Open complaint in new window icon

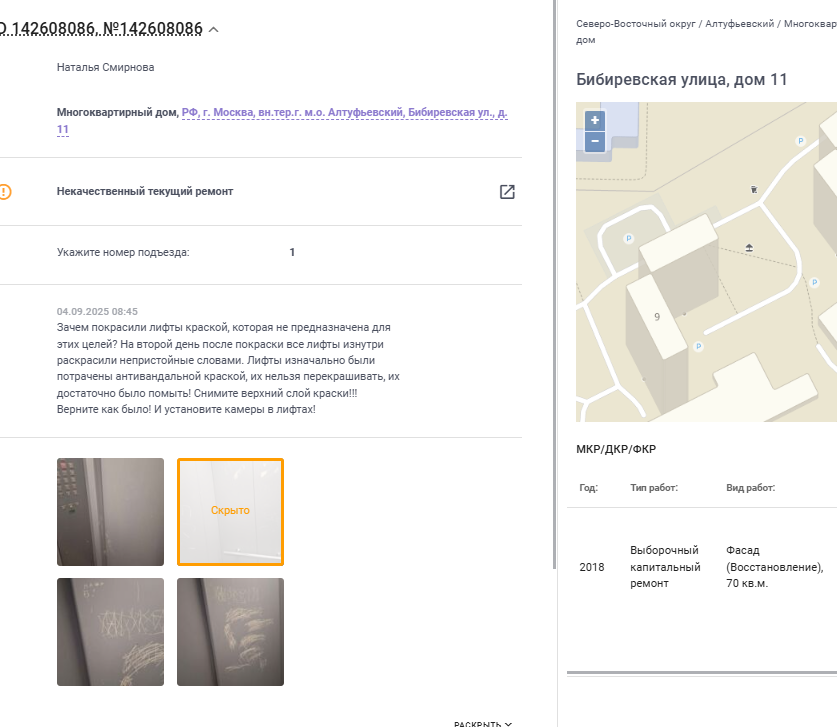click(x=507, y=192)
